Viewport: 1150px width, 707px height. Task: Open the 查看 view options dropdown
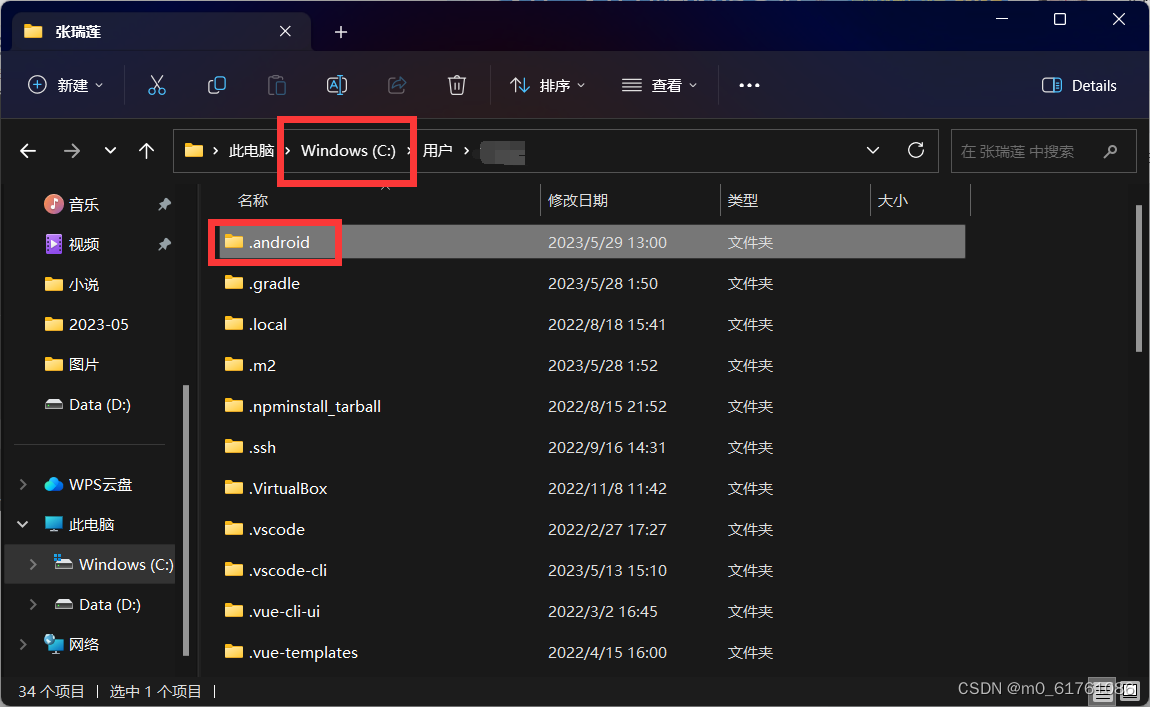tap(660, 85)
